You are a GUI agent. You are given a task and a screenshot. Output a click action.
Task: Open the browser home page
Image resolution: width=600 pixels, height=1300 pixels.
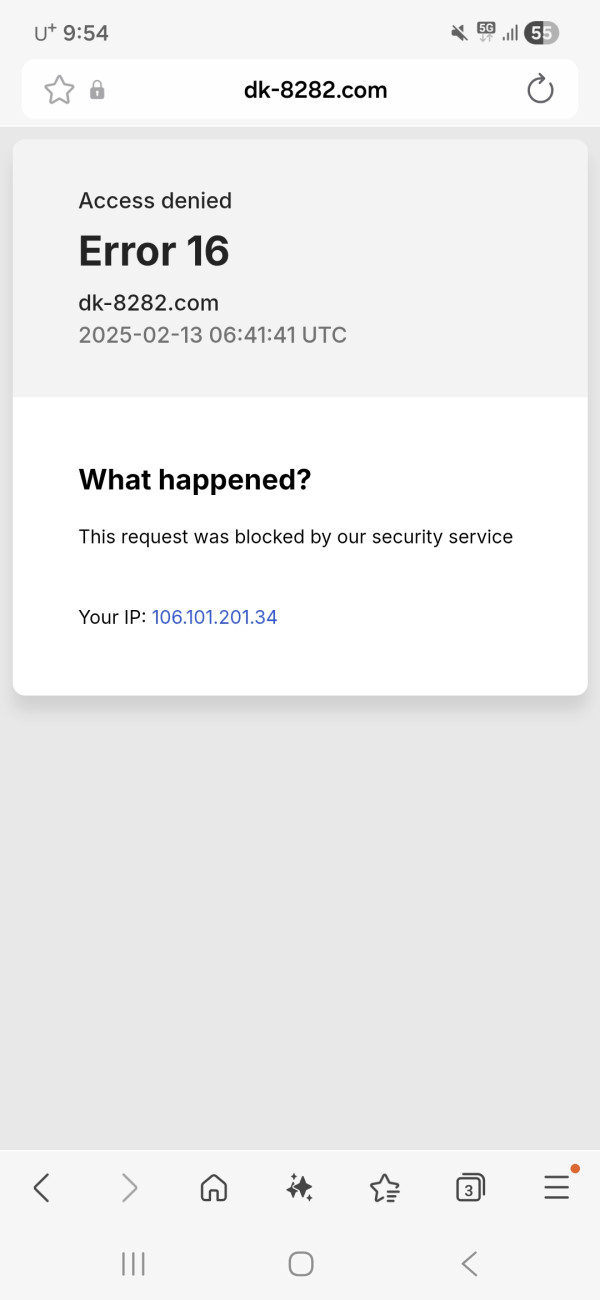[214, 1187]
